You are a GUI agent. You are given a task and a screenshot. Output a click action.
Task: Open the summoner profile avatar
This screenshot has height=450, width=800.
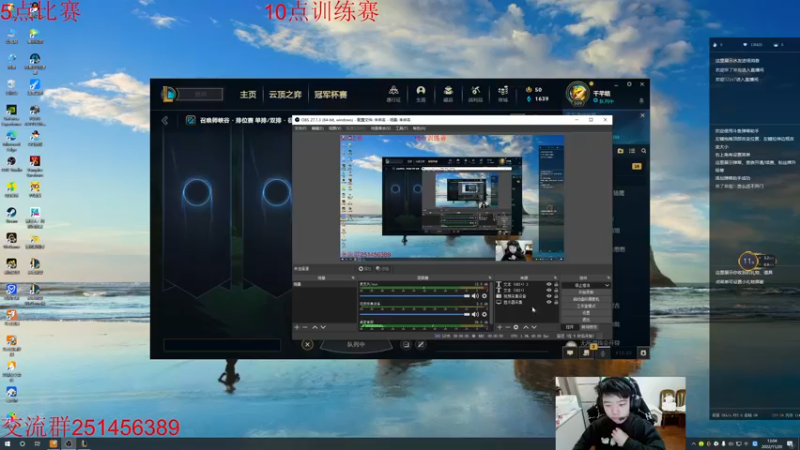(578, 94)
